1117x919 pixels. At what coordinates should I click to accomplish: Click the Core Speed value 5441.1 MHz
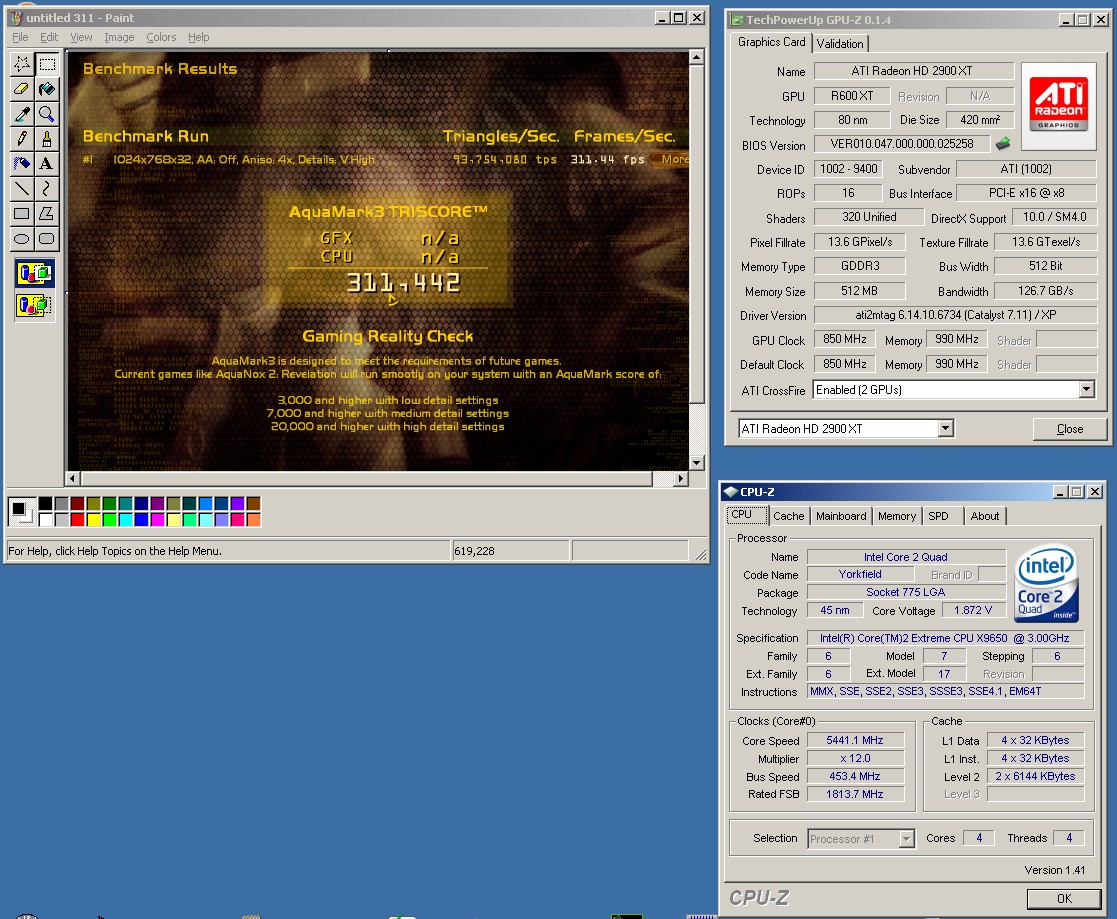[855, 740]
